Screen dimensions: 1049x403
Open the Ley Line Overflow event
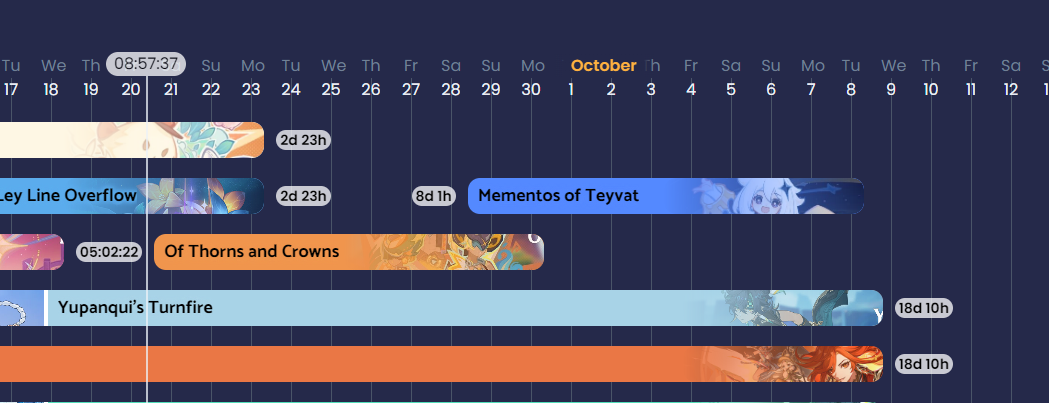(68, 196)
